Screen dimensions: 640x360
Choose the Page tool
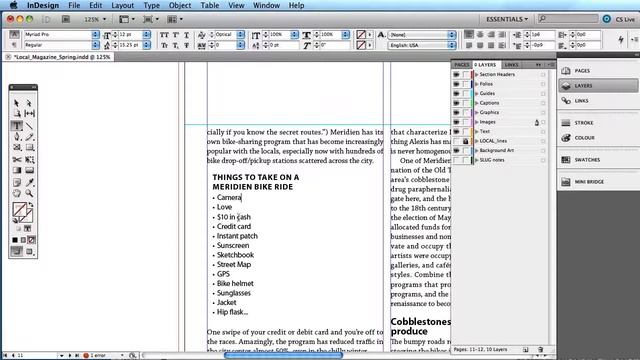16,113
